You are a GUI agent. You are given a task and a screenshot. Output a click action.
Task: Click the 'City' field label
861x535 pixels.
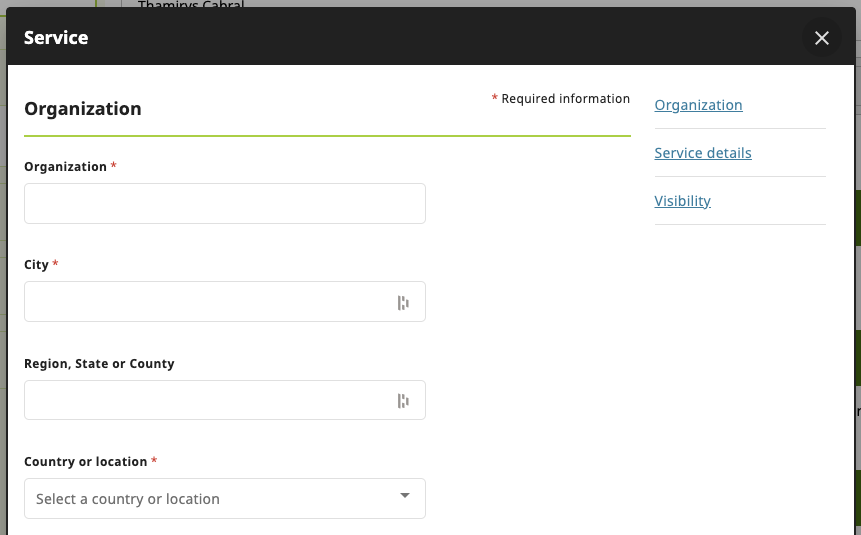click(36, 265)
